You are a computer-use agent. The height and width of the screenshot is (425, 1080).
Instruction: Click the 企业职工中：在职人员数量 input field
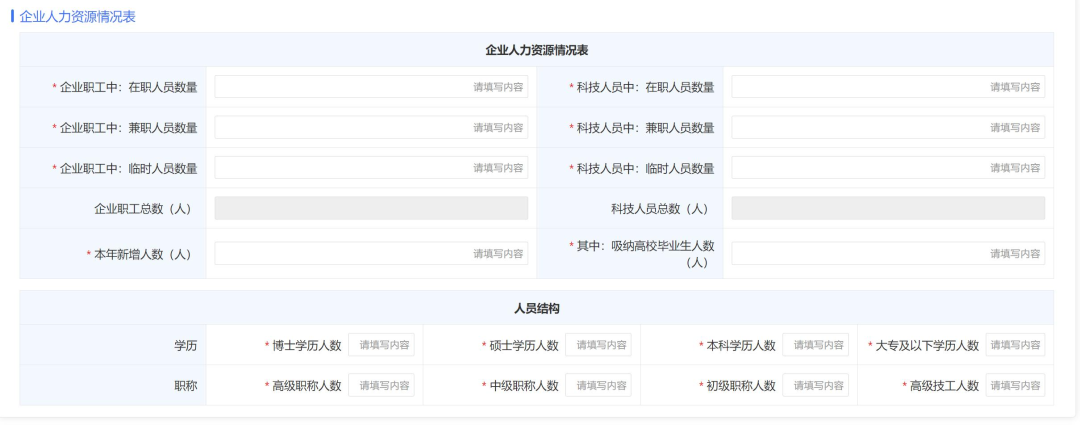click(371, 87)
